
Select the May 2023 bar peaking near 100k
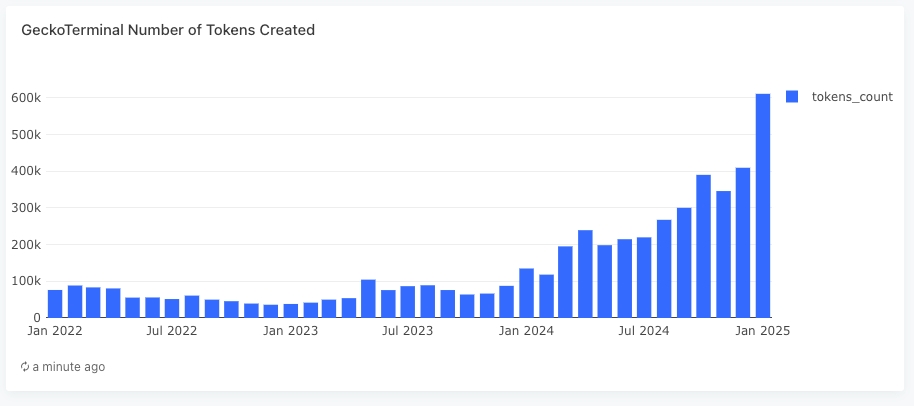tap(368, 298)
